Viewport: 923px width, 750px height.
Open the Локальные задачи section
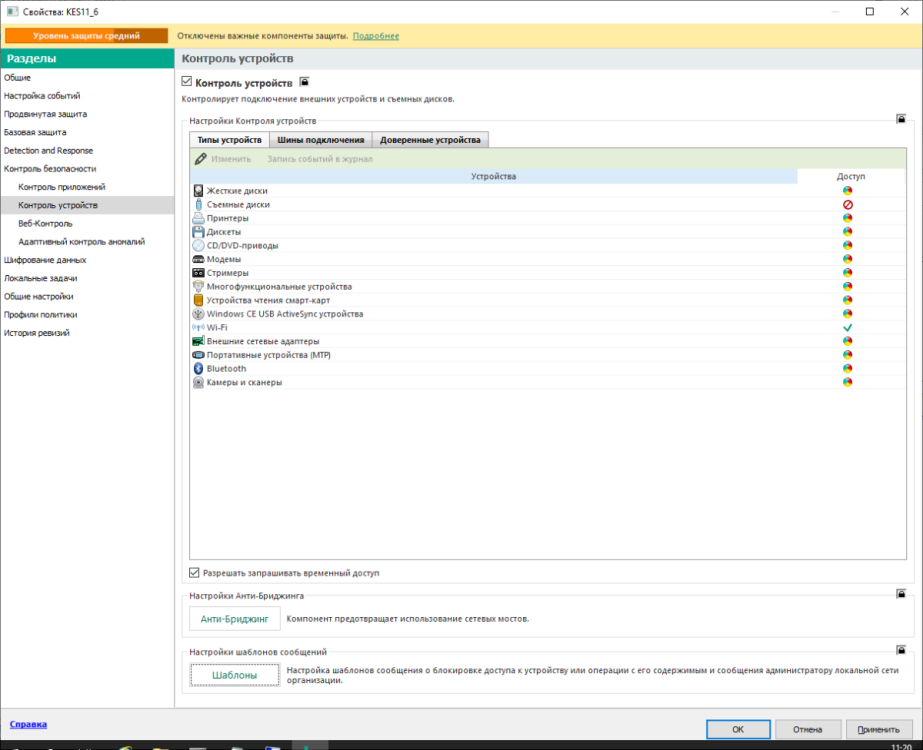tap(41, 278)
